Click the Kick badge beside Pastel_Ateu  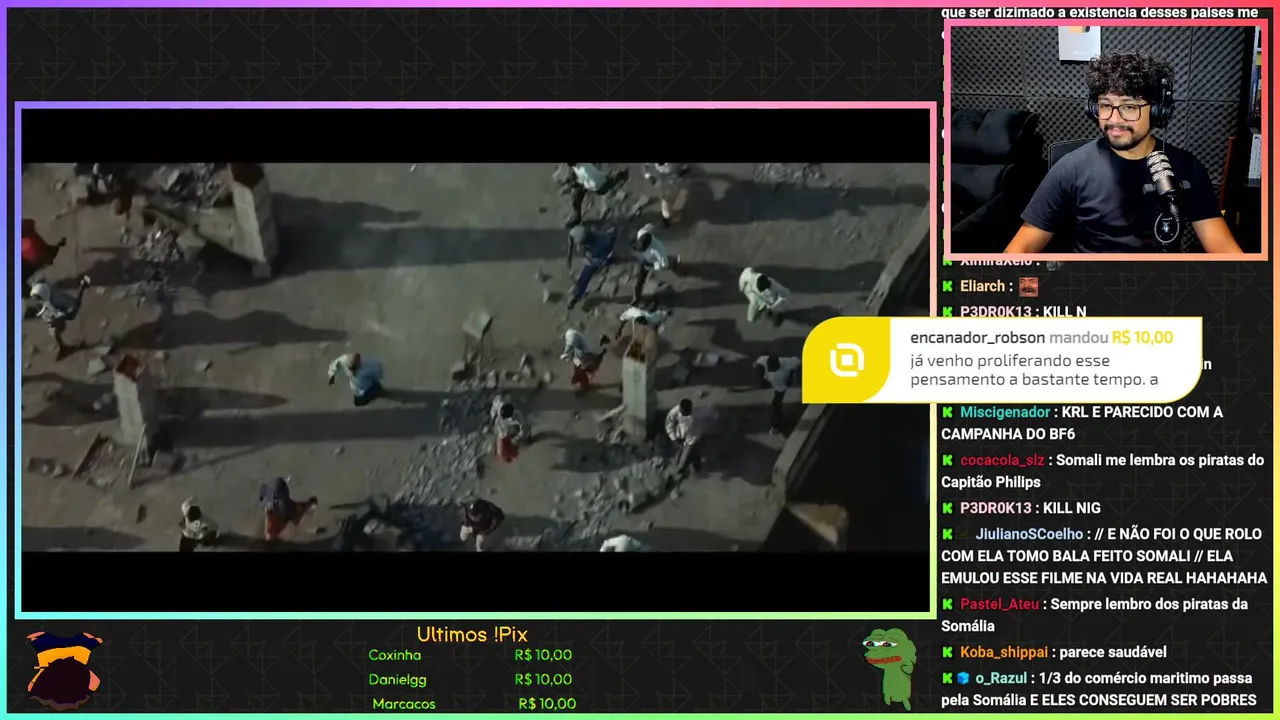pyautogui.click(x=947, y=604)
